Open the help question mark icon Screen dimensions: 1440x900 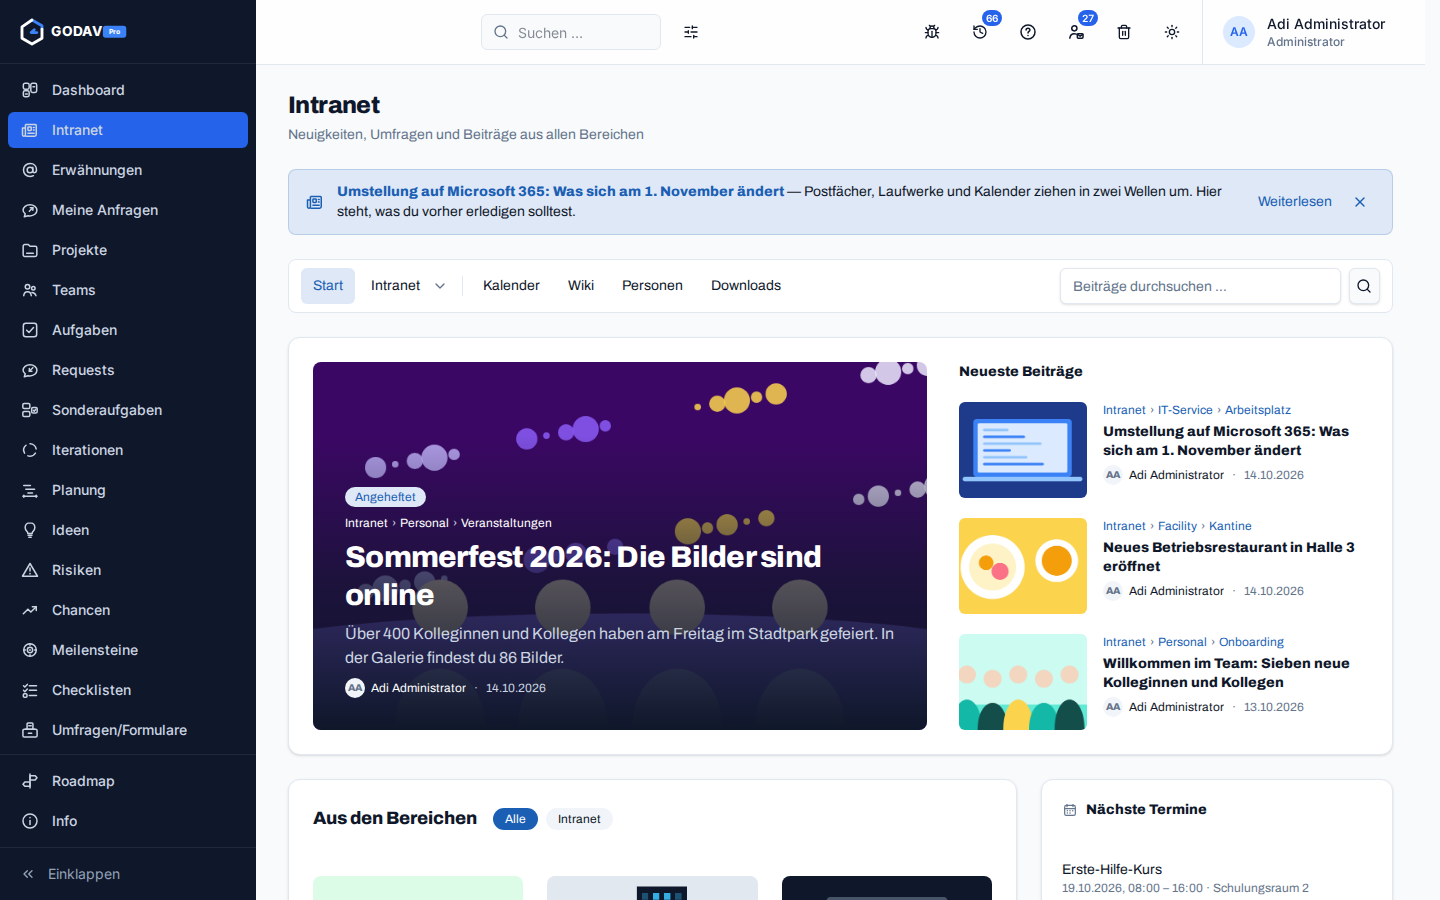(x=1028, y=32)
